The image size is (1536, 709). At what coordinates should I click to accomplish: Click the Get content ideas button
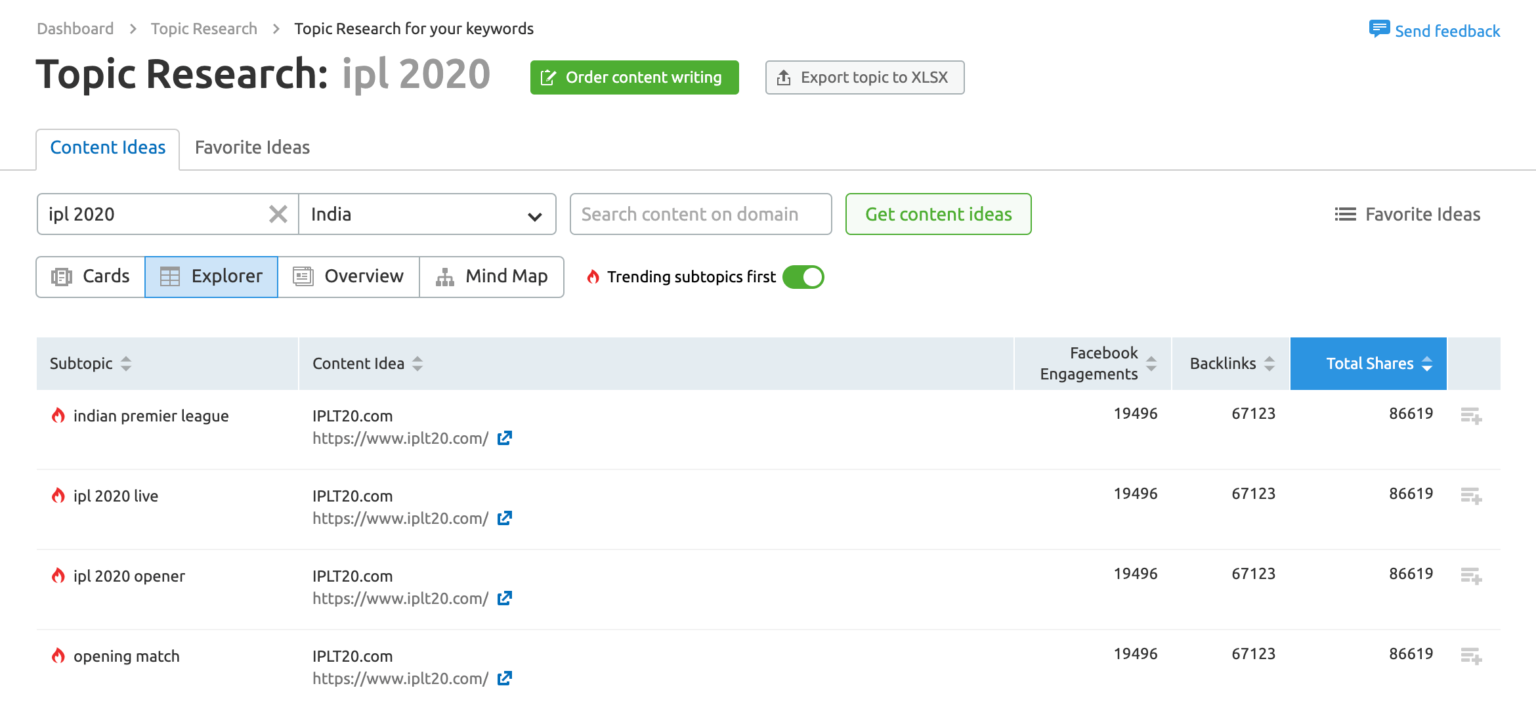[938, 214]
